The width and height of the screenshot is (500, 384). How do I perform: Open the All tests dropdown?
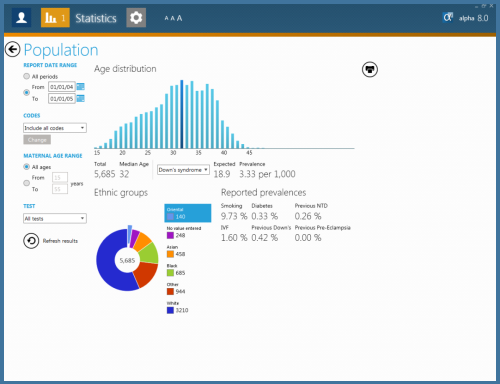(55, 218)
